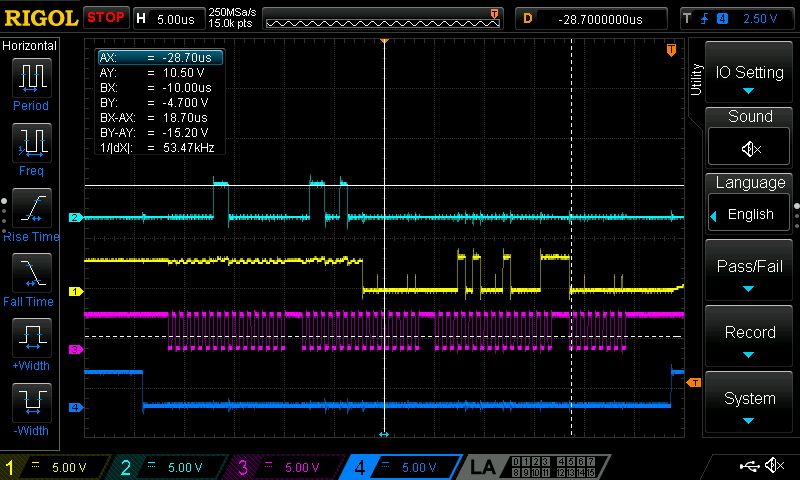800x480 pixels.
Task: Click the BY -4.700 V cursor value
Action: [x=185, y=103]
